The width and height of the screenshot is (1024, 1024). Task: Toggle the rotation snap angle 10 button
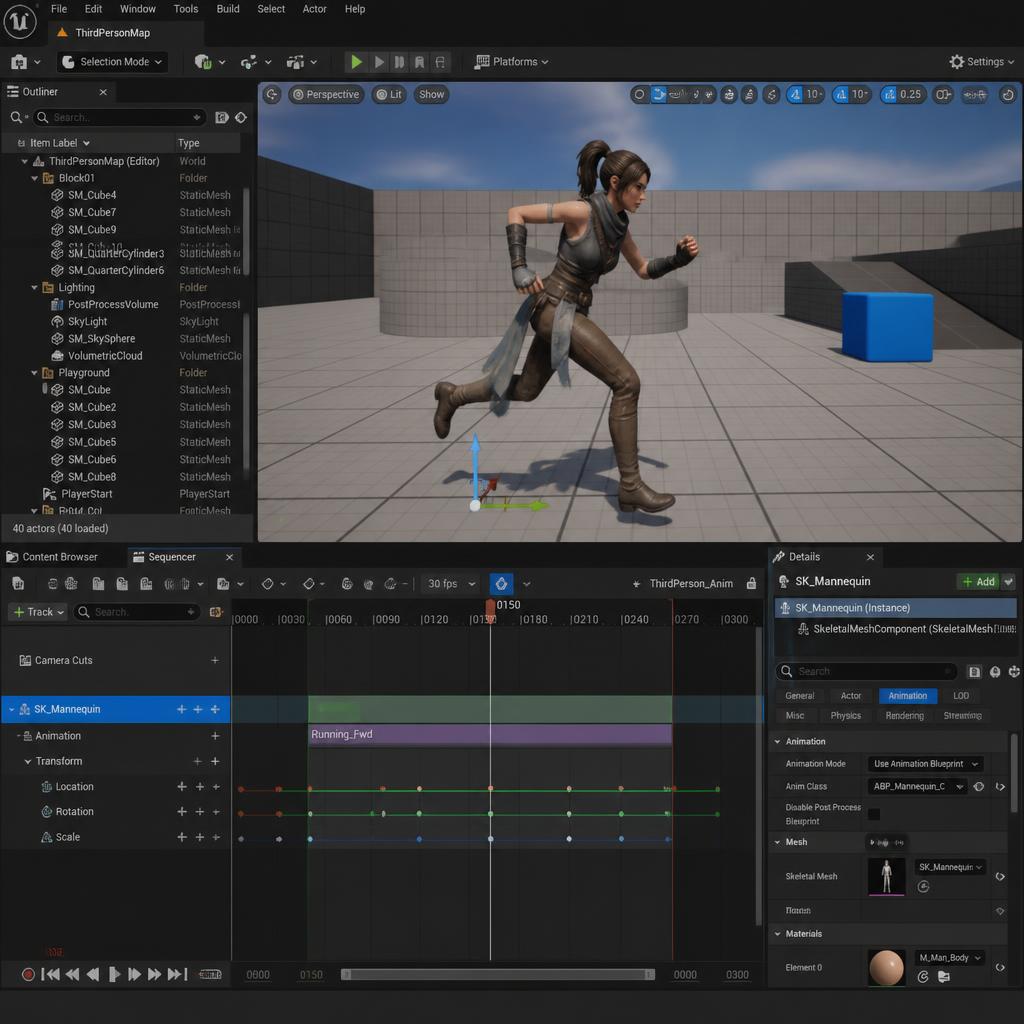[852, 95]
